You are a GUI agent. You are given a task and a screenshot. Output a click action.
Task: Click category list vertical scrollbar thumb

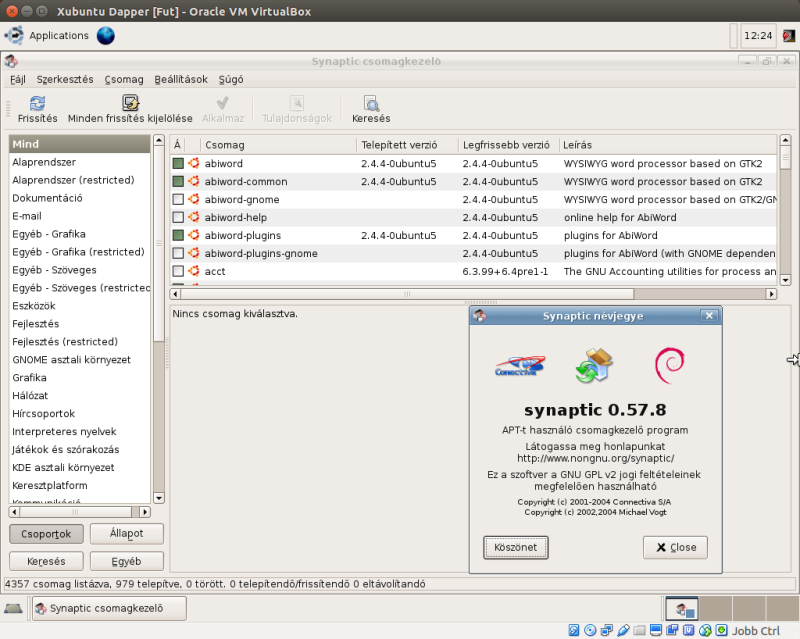coord(159,243)
